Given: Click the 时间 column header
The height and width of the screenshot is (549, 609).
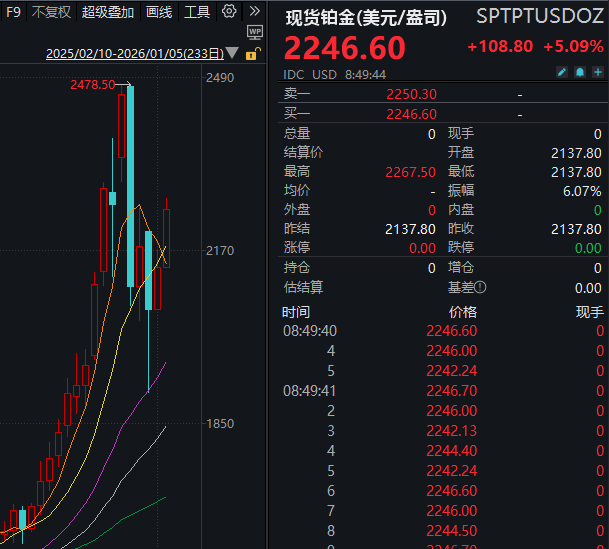Looking at the screenshot, I should click(296, 313).
